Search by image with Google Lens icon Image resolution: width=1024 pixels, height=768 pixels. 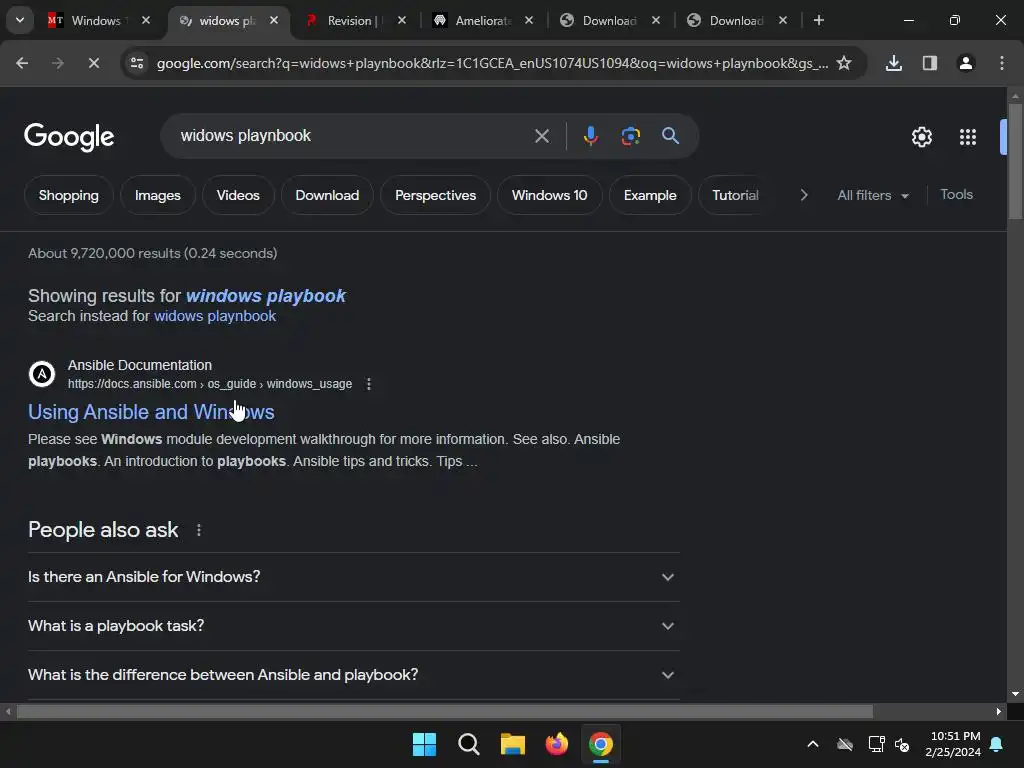point(630,136)
